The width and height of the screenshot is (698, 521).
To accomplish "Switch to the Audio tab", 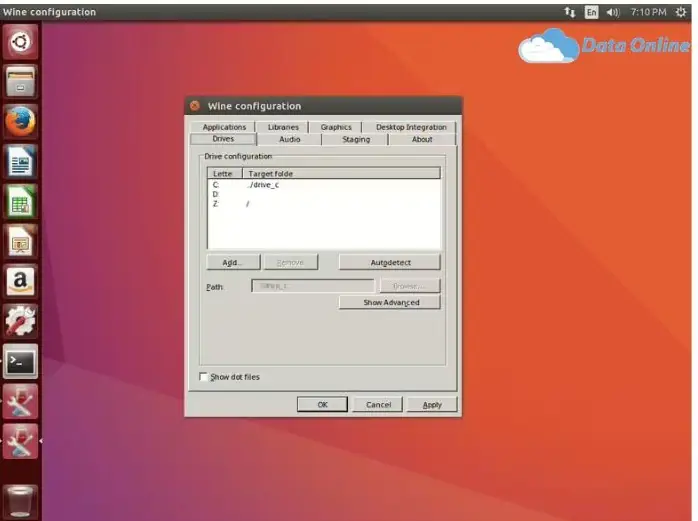I will coord(290,139).
